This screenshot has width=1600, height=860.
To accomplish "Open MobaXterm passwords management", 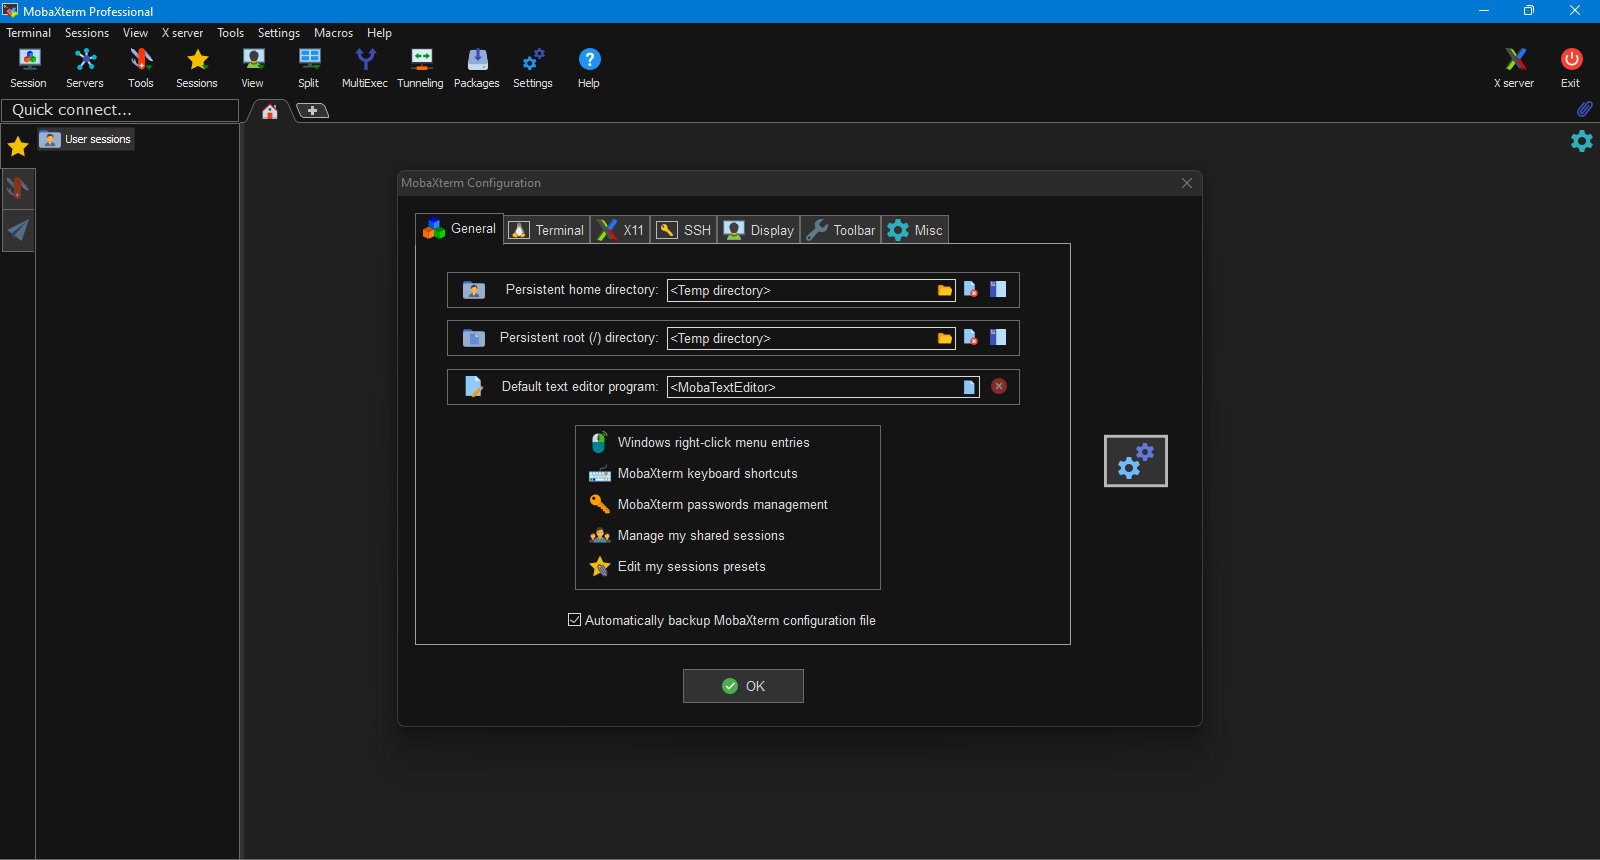I will point(722,504).
